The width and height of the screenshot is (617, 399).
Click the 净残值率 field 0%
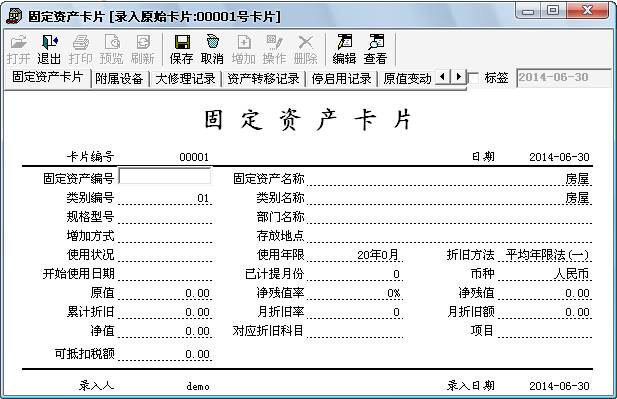355,293
